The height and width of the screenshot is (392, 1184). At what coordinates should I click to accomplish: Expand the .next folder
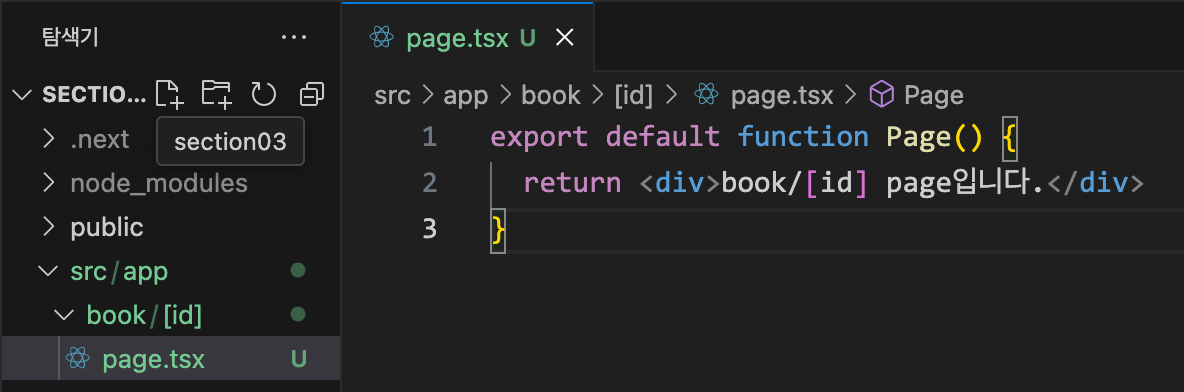[49, 139]
